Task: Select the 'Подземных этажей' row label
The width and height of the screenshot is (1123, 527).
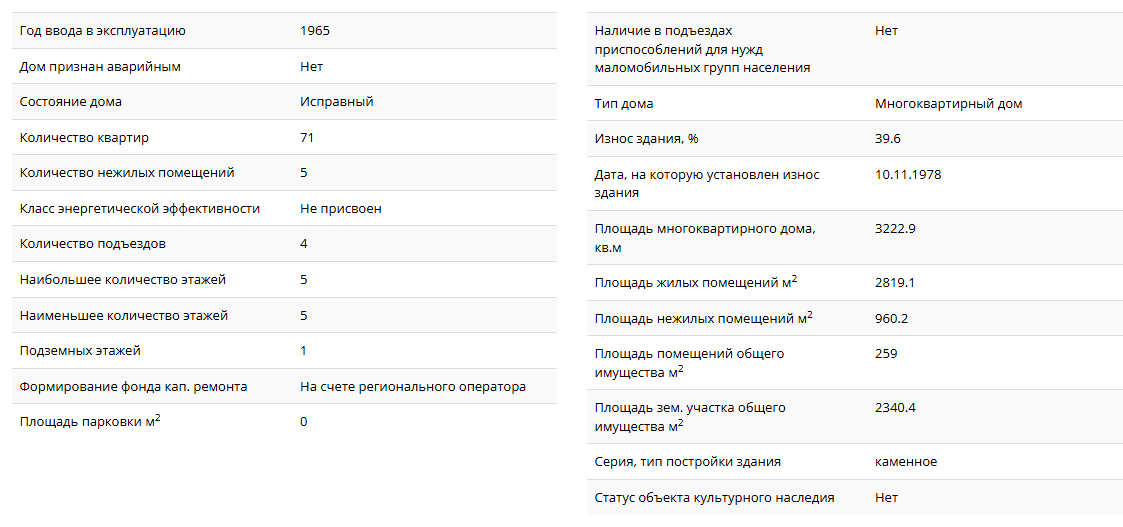Action: tap(80, 351)
